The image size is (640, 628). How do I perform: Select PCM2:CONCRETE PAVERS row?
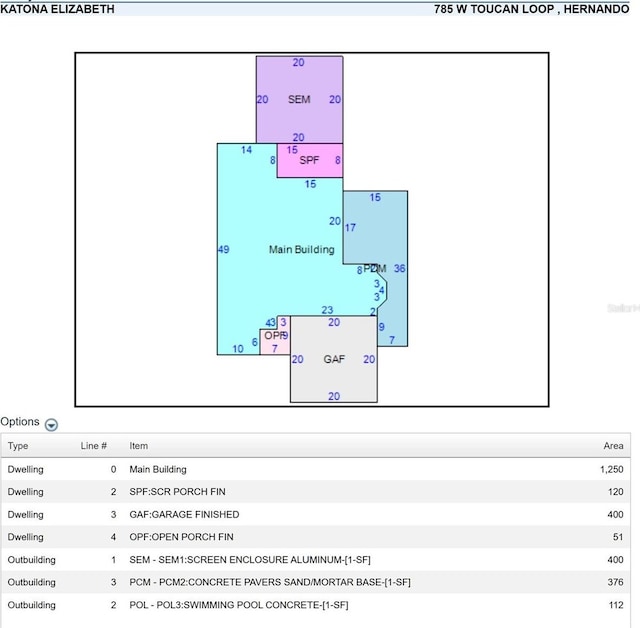tap(316, 582)
